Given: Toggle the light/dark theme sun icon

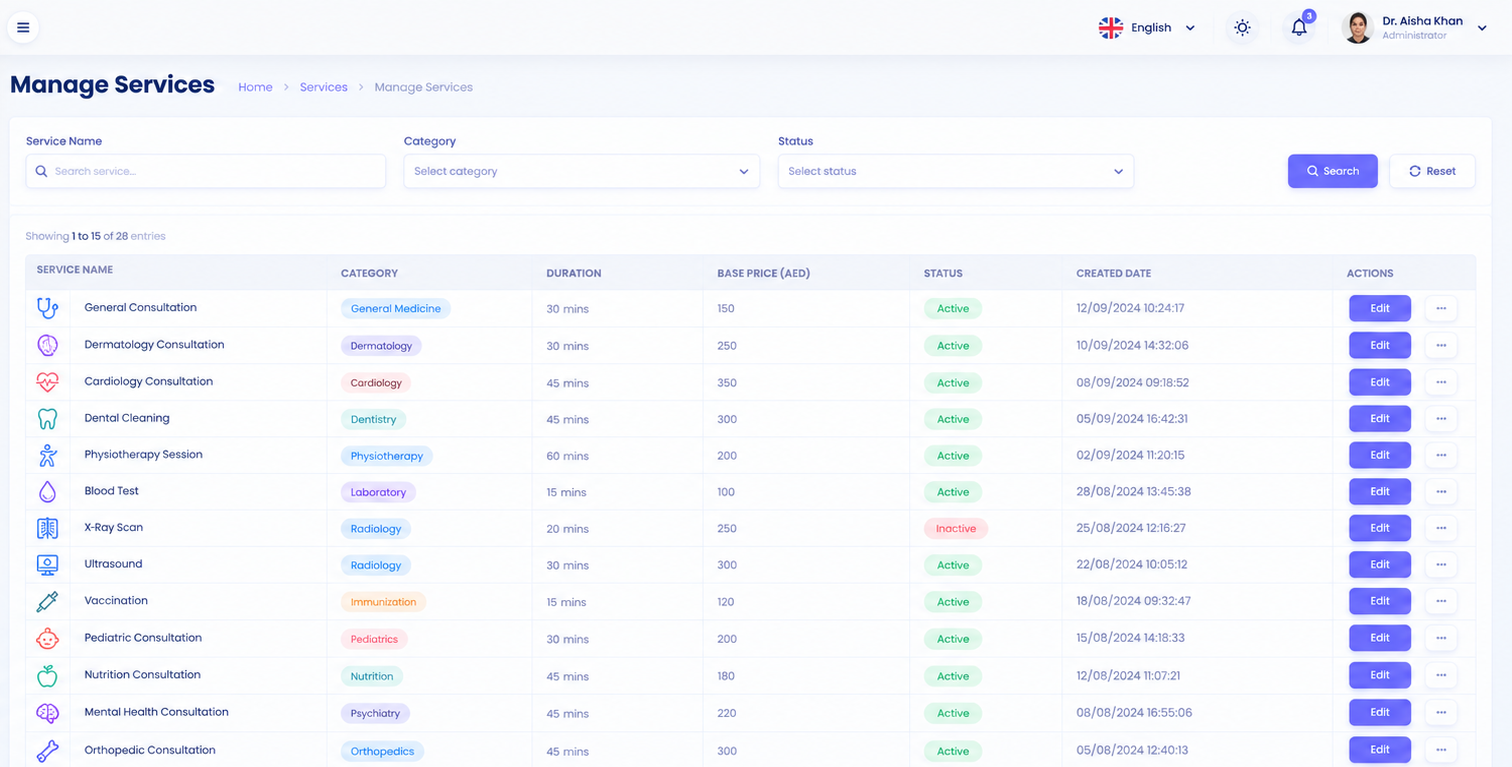Looking at the screenshot, I should 1242,28.
